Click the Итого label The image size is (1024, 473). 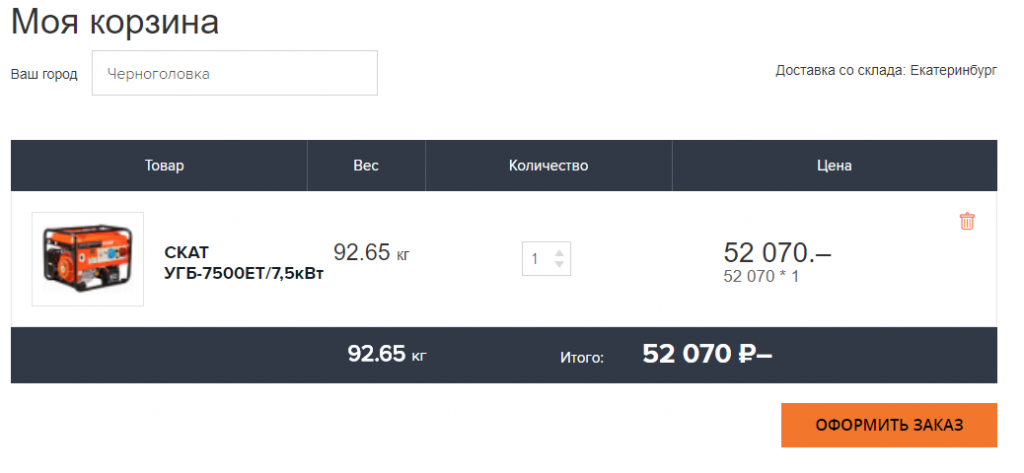[582, 357]
